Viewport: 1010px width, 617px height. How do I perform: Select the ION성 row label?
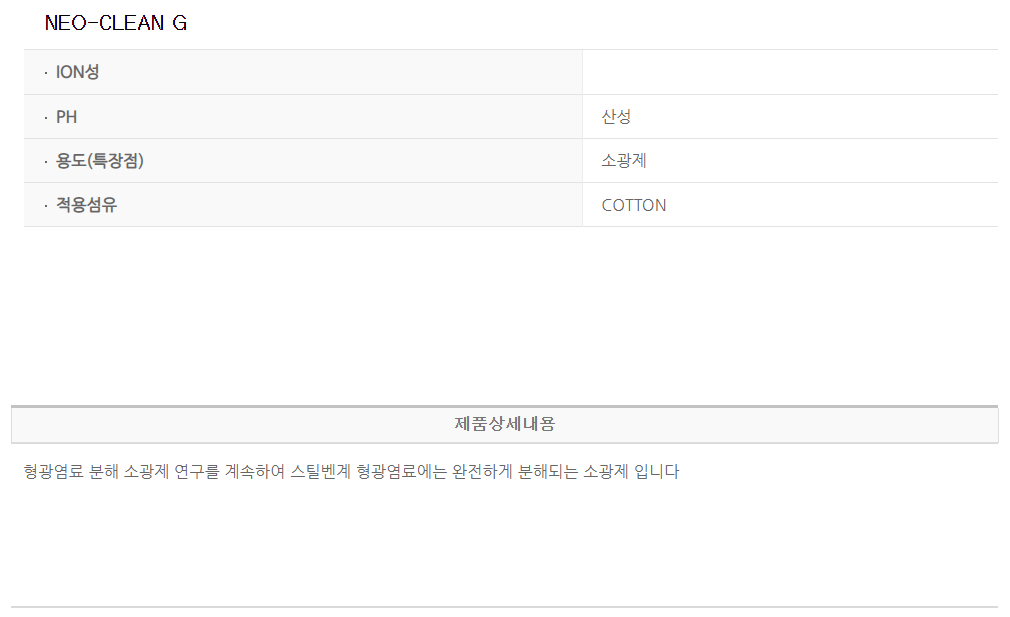click(77, 72)
